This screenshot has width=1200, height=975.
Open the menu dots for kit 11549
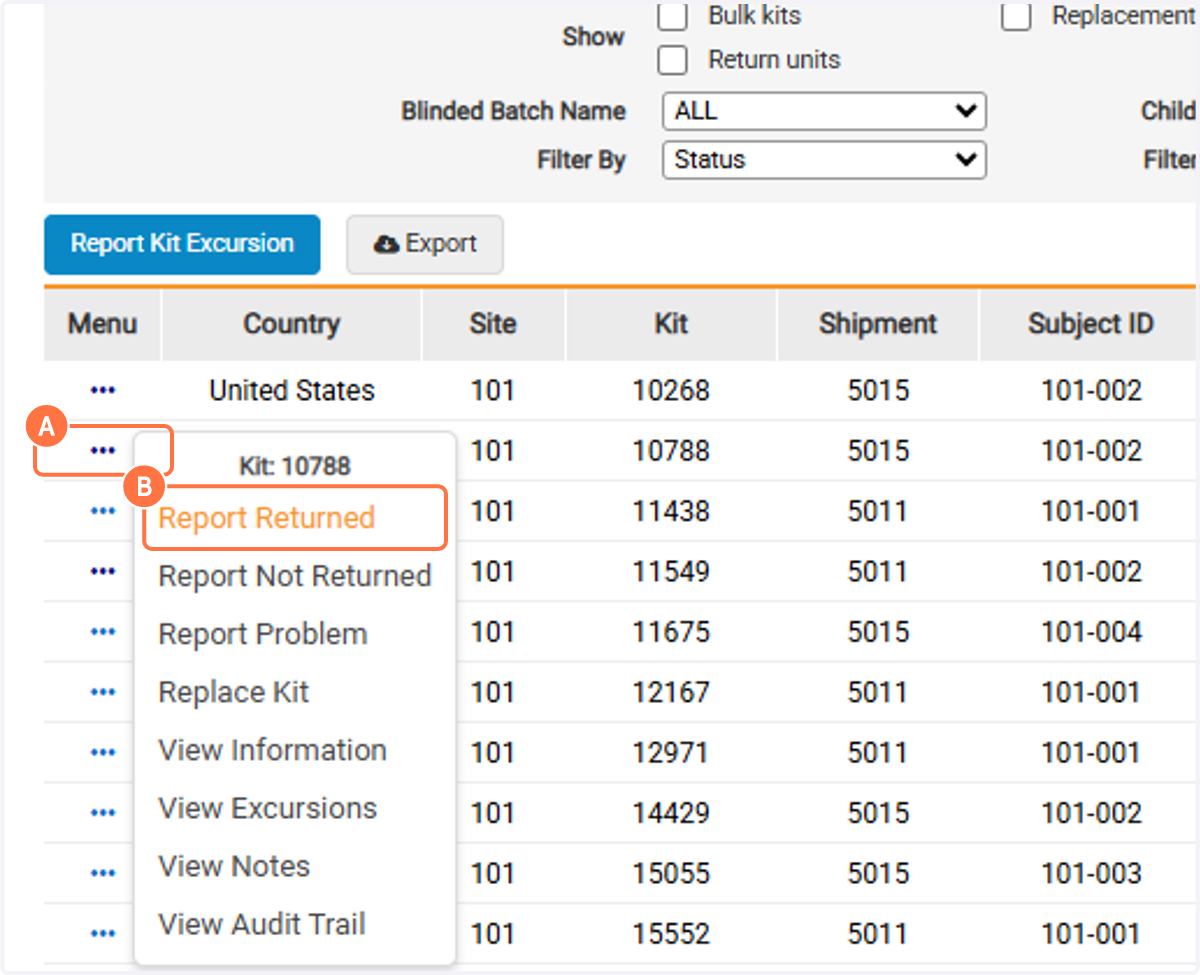[102, 571]
